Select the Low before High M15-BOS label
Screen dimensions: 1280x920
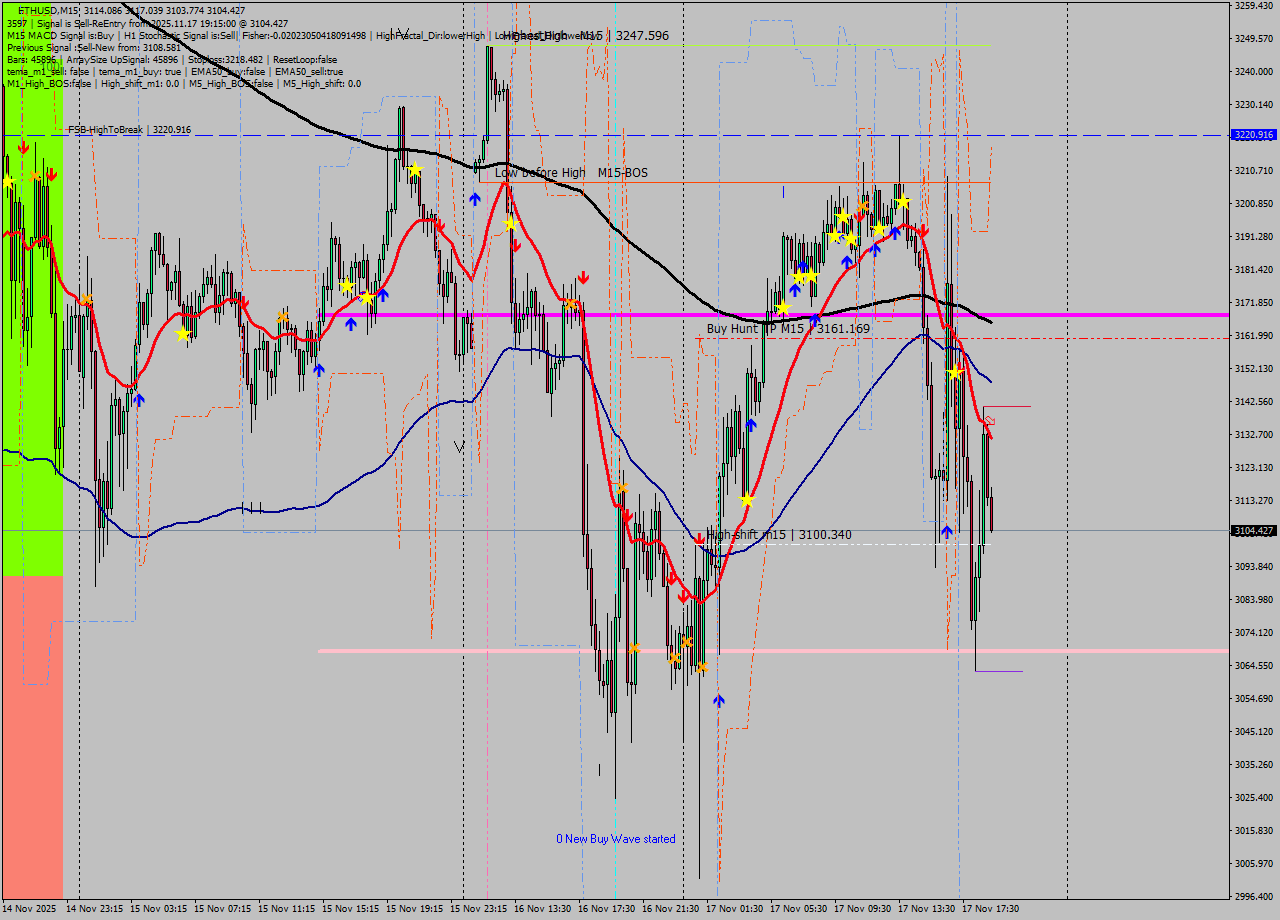pos(571,173)
